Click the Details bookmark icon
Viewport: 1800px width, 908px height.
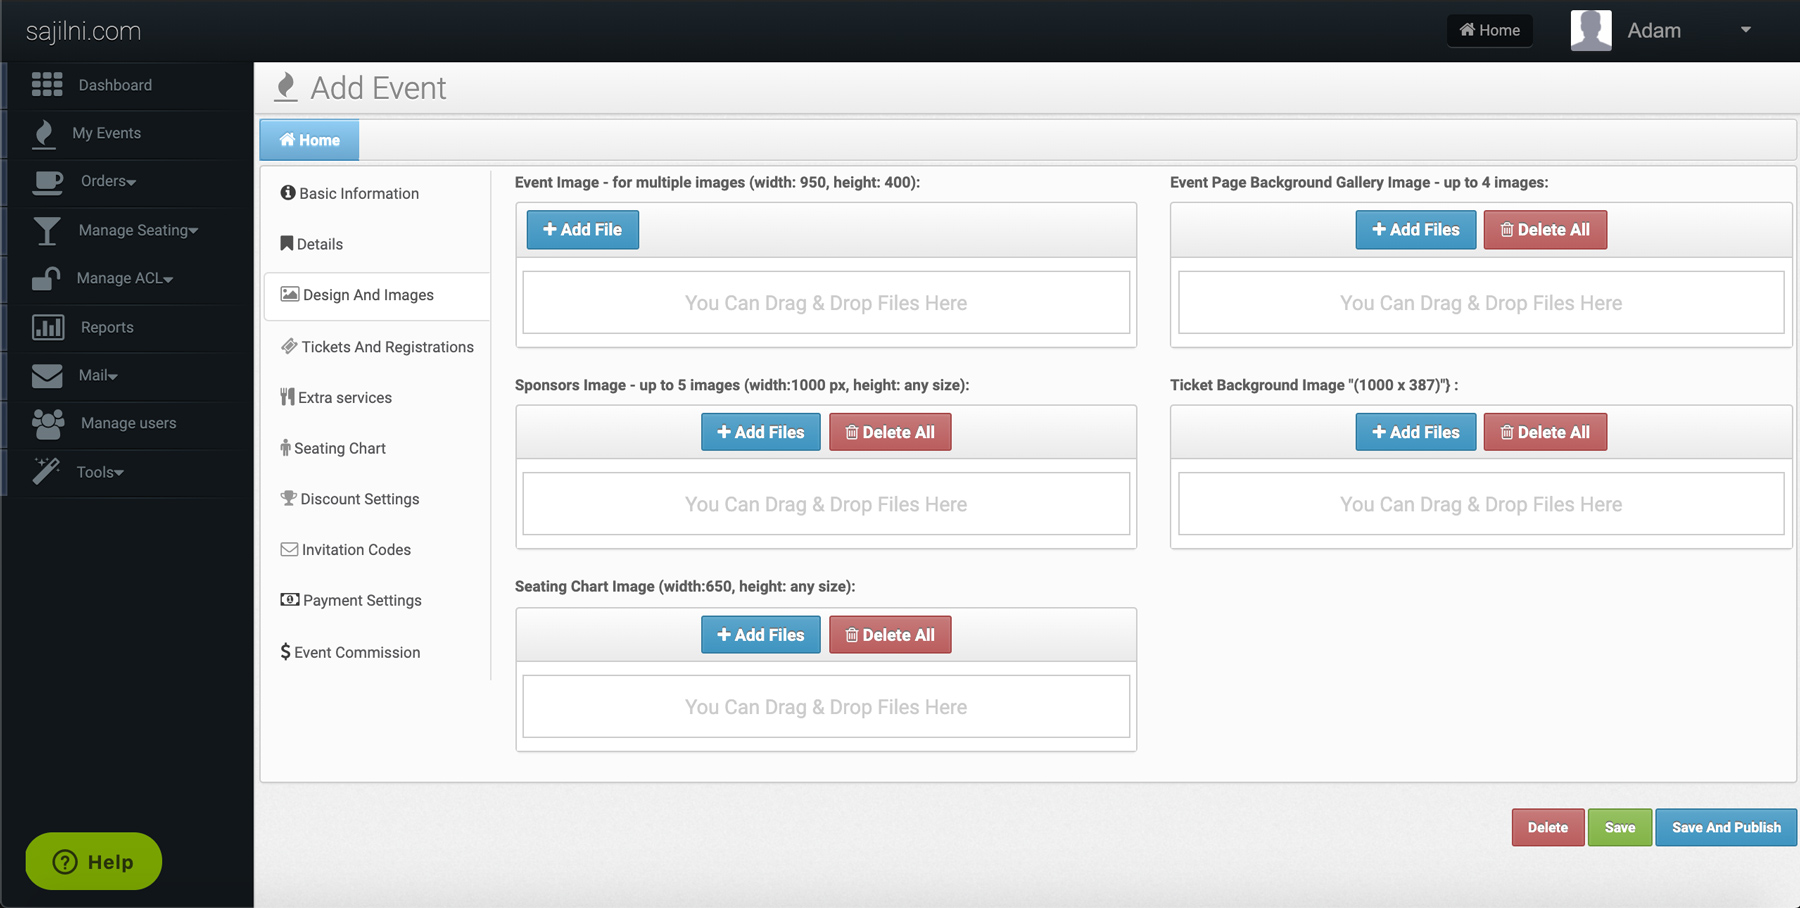287,243
